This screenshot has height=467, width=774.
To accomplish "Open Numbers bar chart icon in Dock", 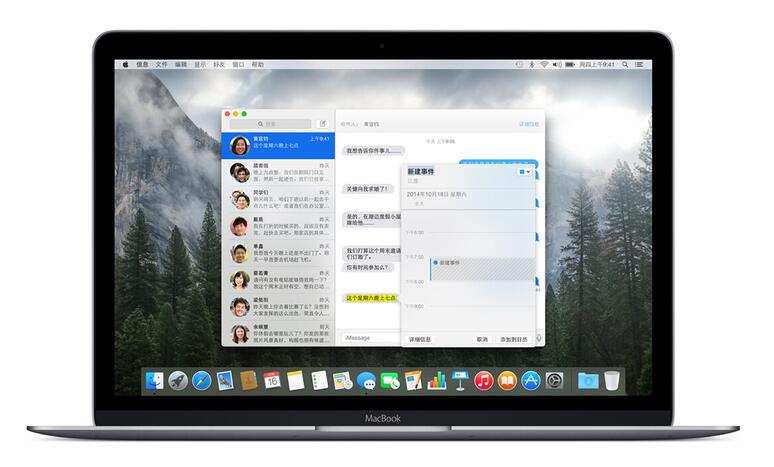I will pyautogui.click(x=437, y=381).
